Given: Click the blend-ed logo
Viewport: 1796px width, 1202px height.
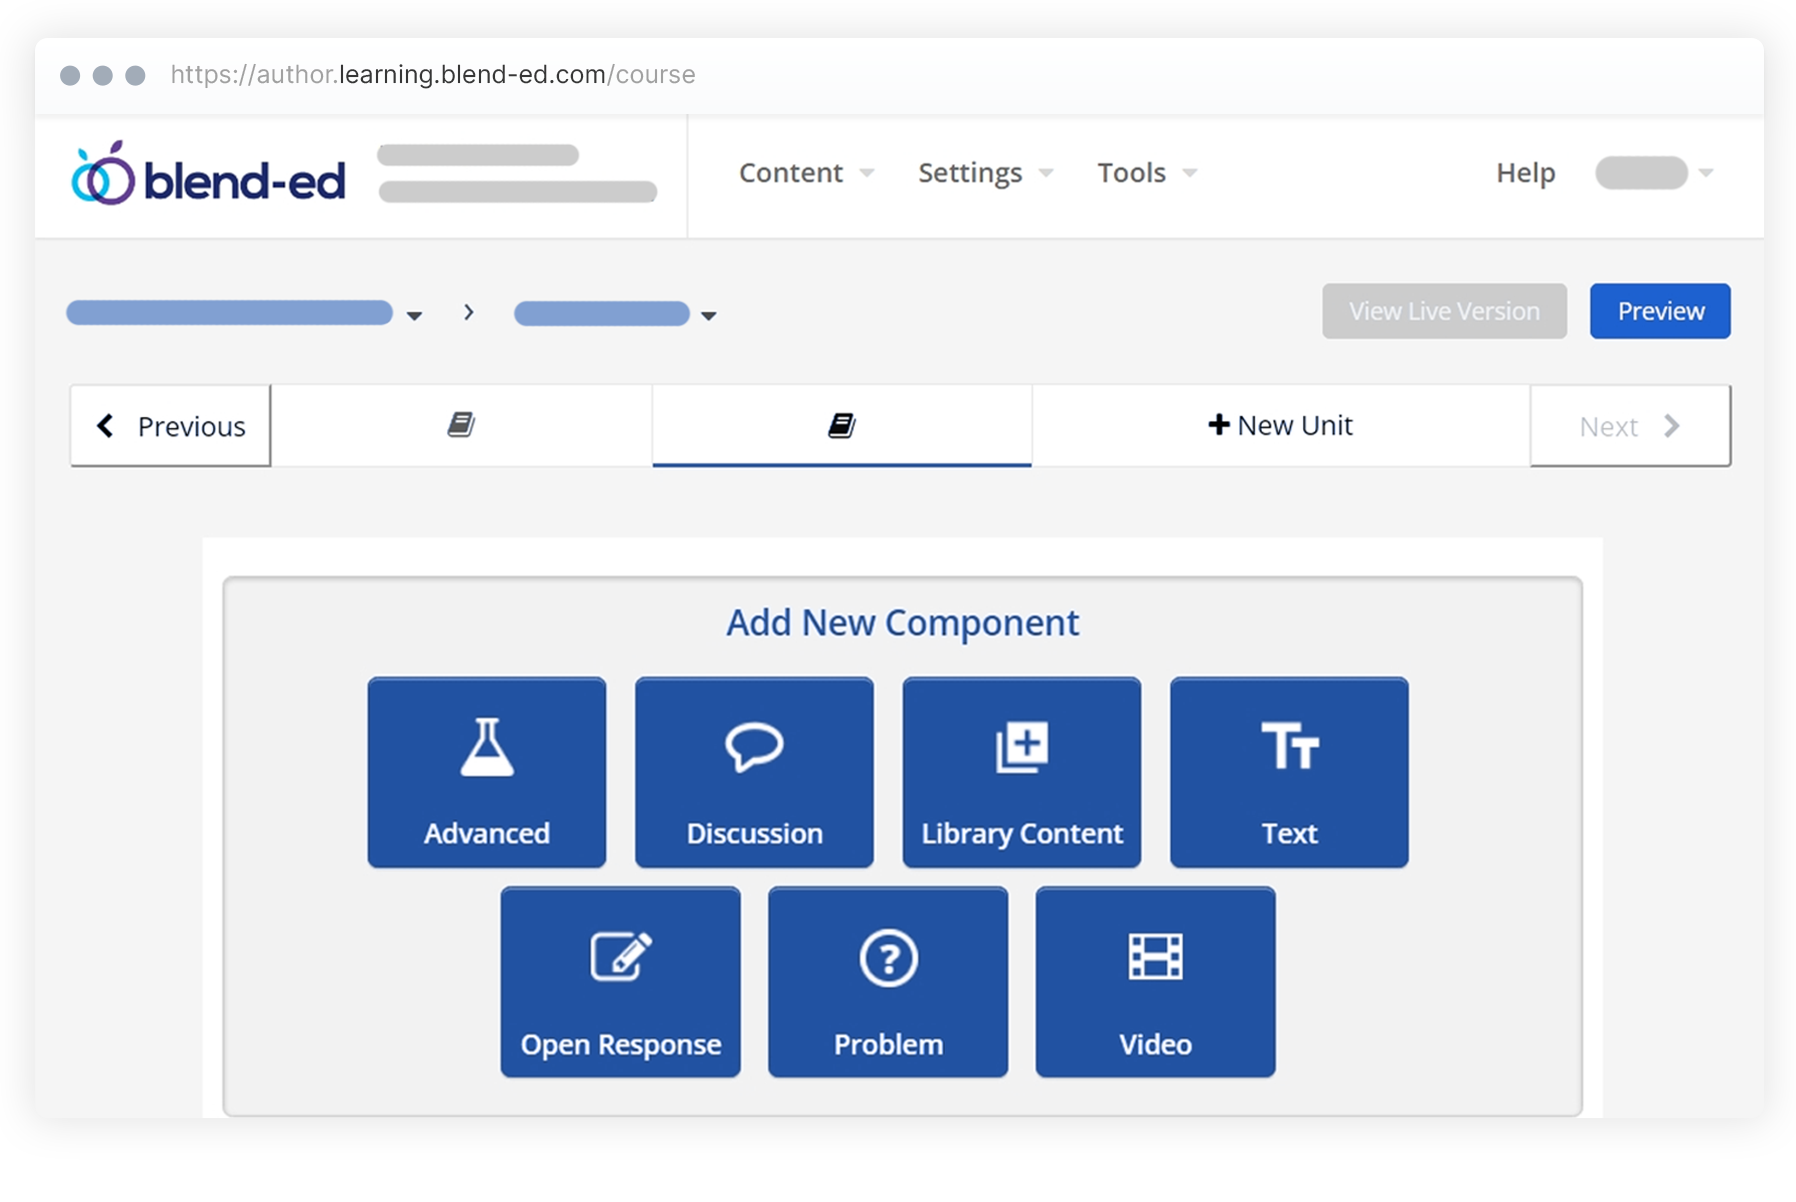Looking at the screenshot, I should coord(209,176).
